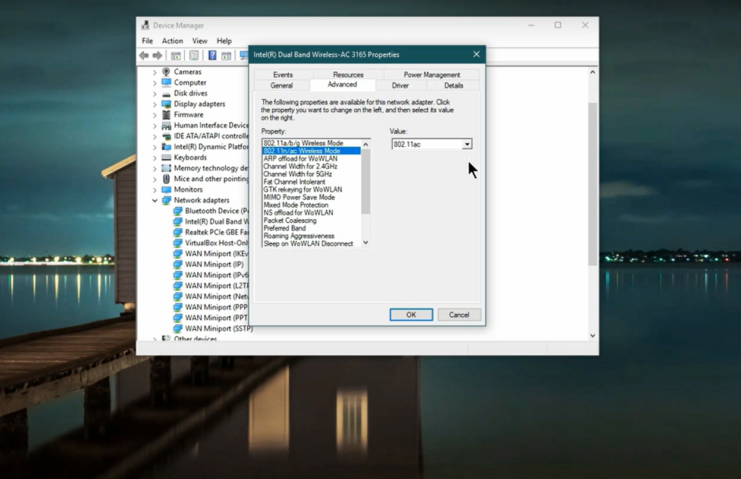The image size is (741, 479).
Task: Open the View menu
Action: (x=199, y=41)
